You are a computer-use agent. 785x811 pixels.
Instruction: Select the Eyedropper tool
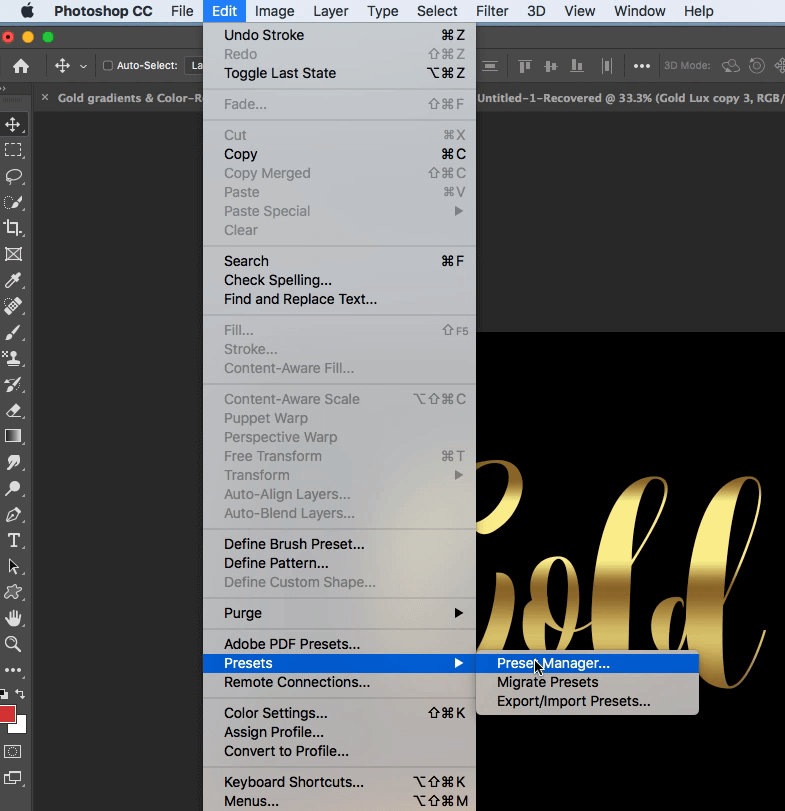(x=13, y=280)
